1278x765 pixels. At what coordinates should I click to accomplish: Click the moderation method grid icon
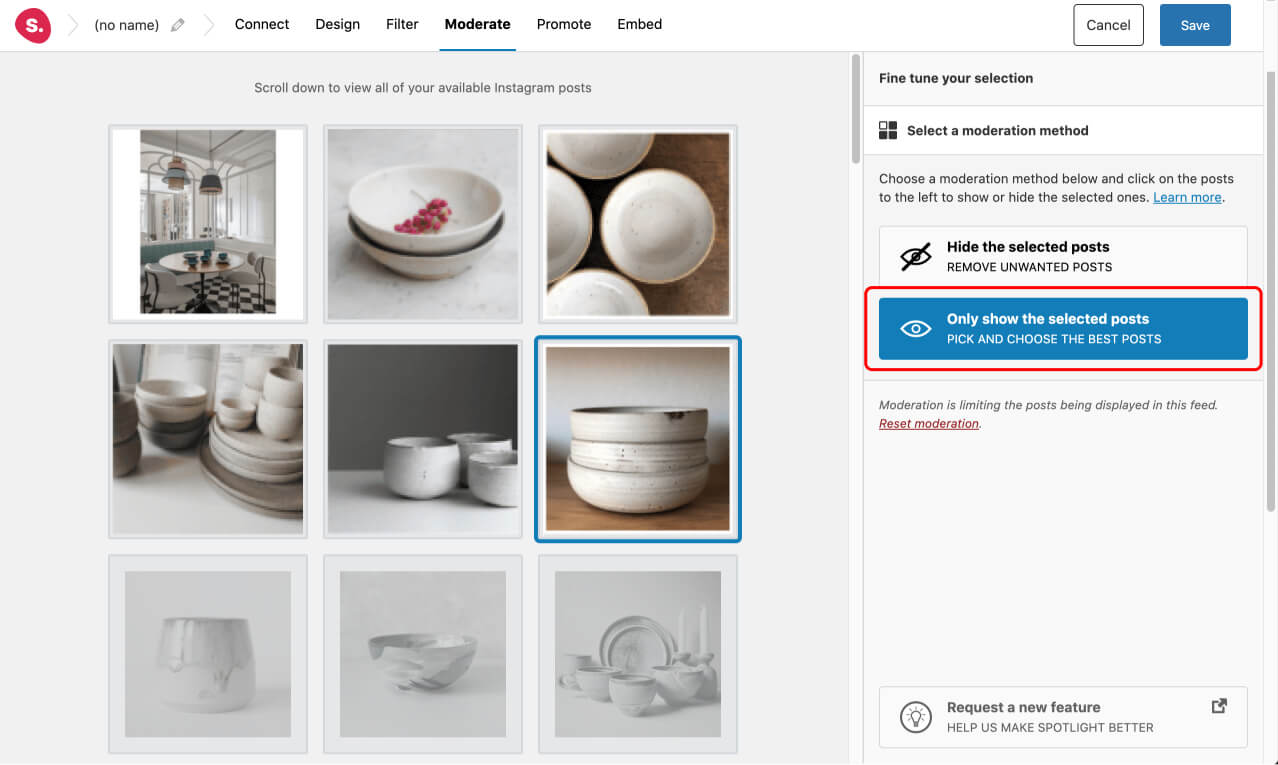(888, 130)
